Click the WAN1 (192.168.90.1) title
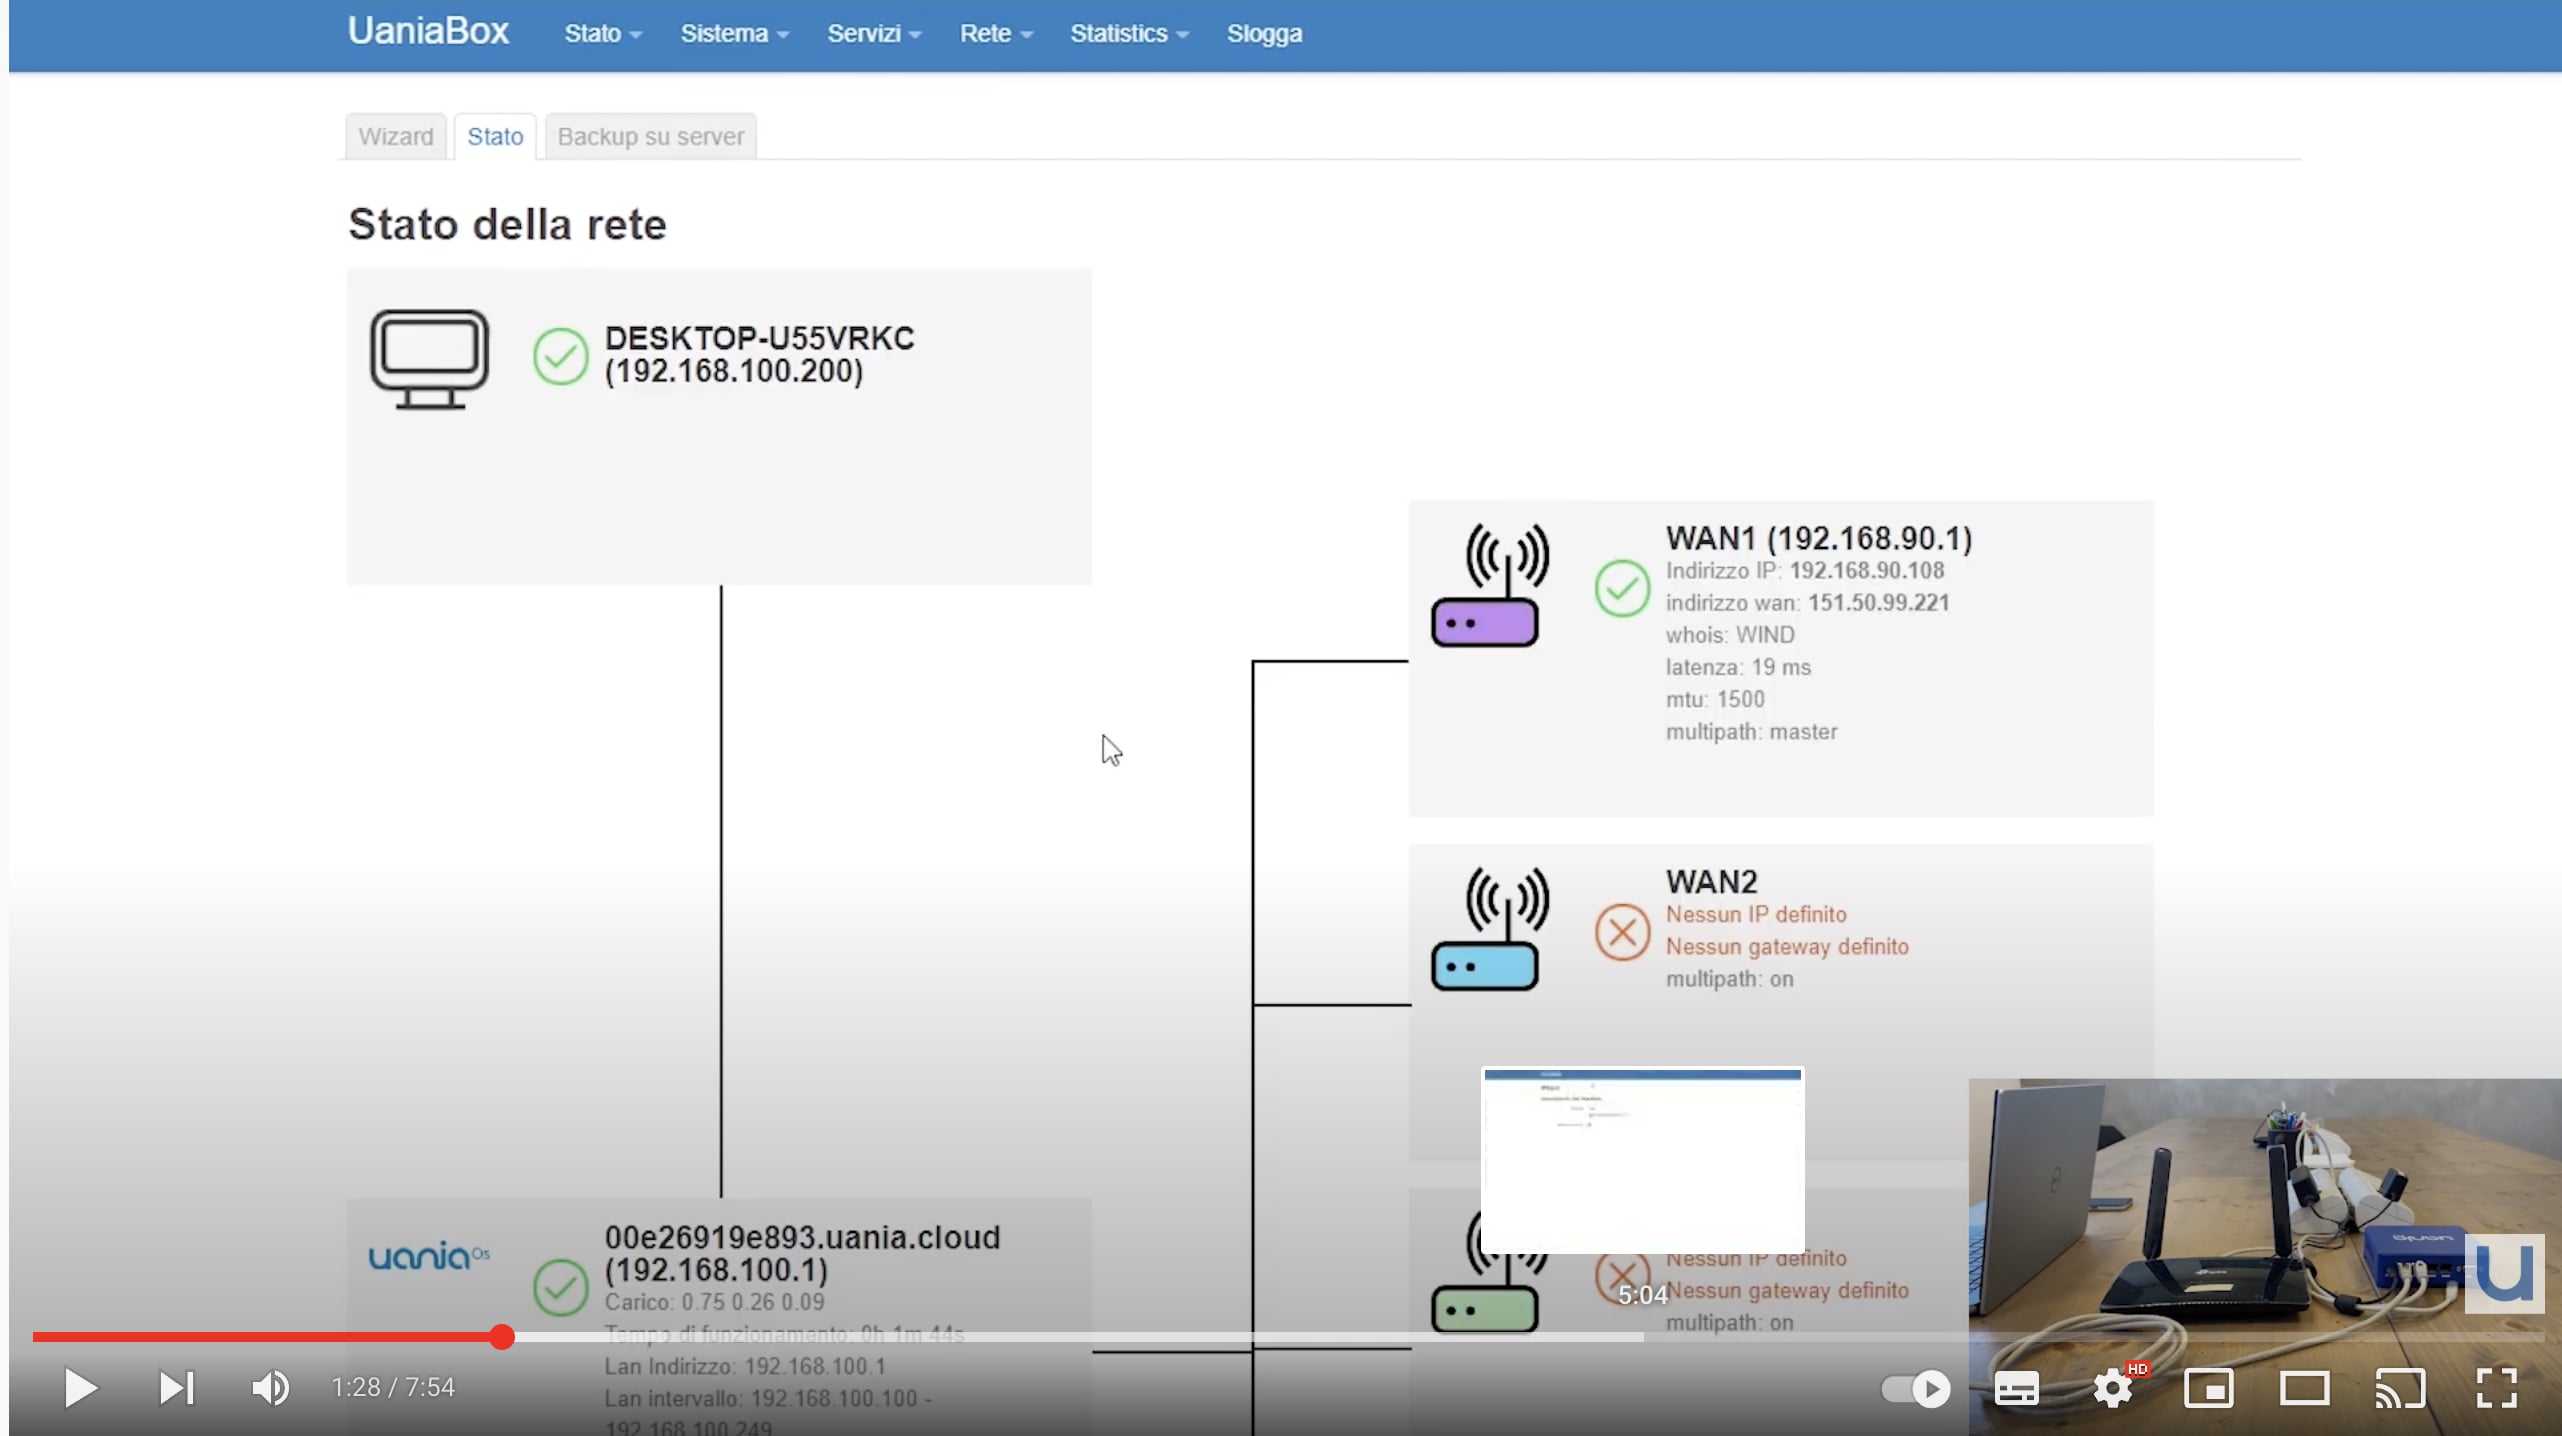The height and width of the screenshot is (1436, 2562). (x=1819, y=538)
